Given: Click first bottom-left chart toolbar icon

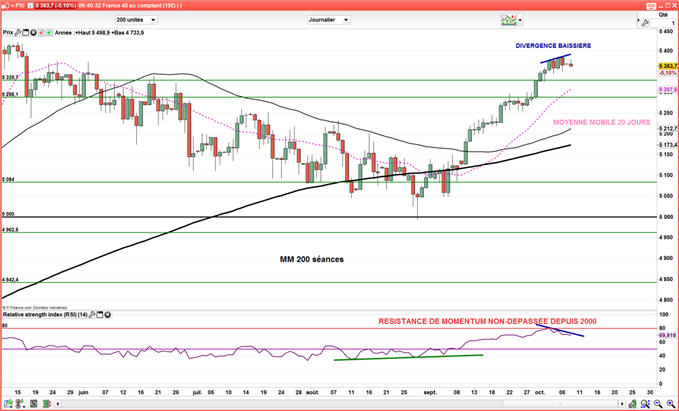Looking at the screenshot, I should tap(7, 404).
